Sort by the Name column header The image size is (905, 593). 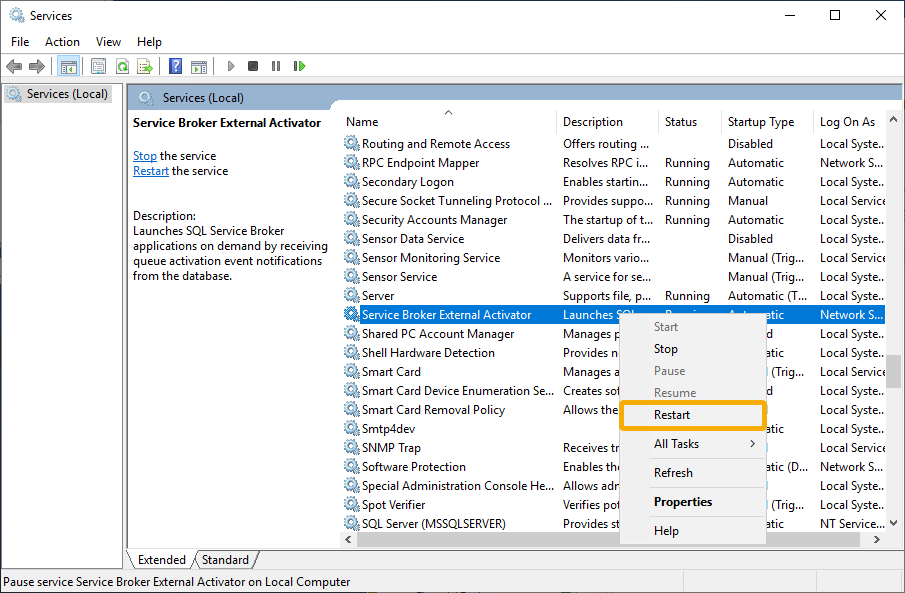pos(448,122)
